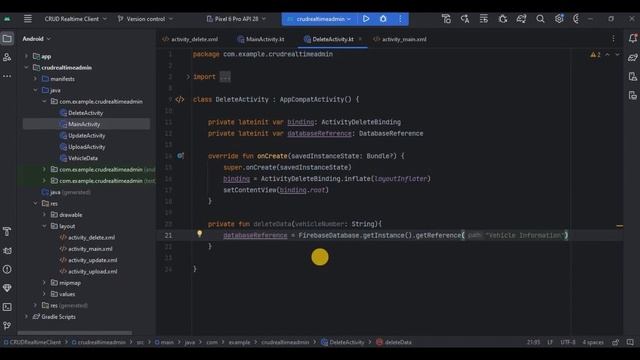
Task: Collapse the layout folder
Action: click(44, 226)
